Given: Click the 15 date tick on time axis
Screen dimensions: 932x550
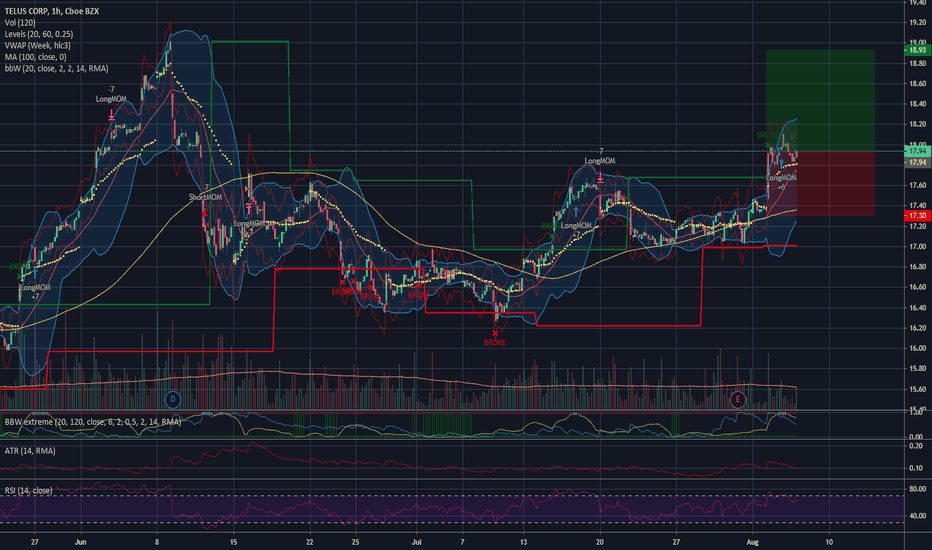Looking at the screenshot, I should click(x=234, y=542).
